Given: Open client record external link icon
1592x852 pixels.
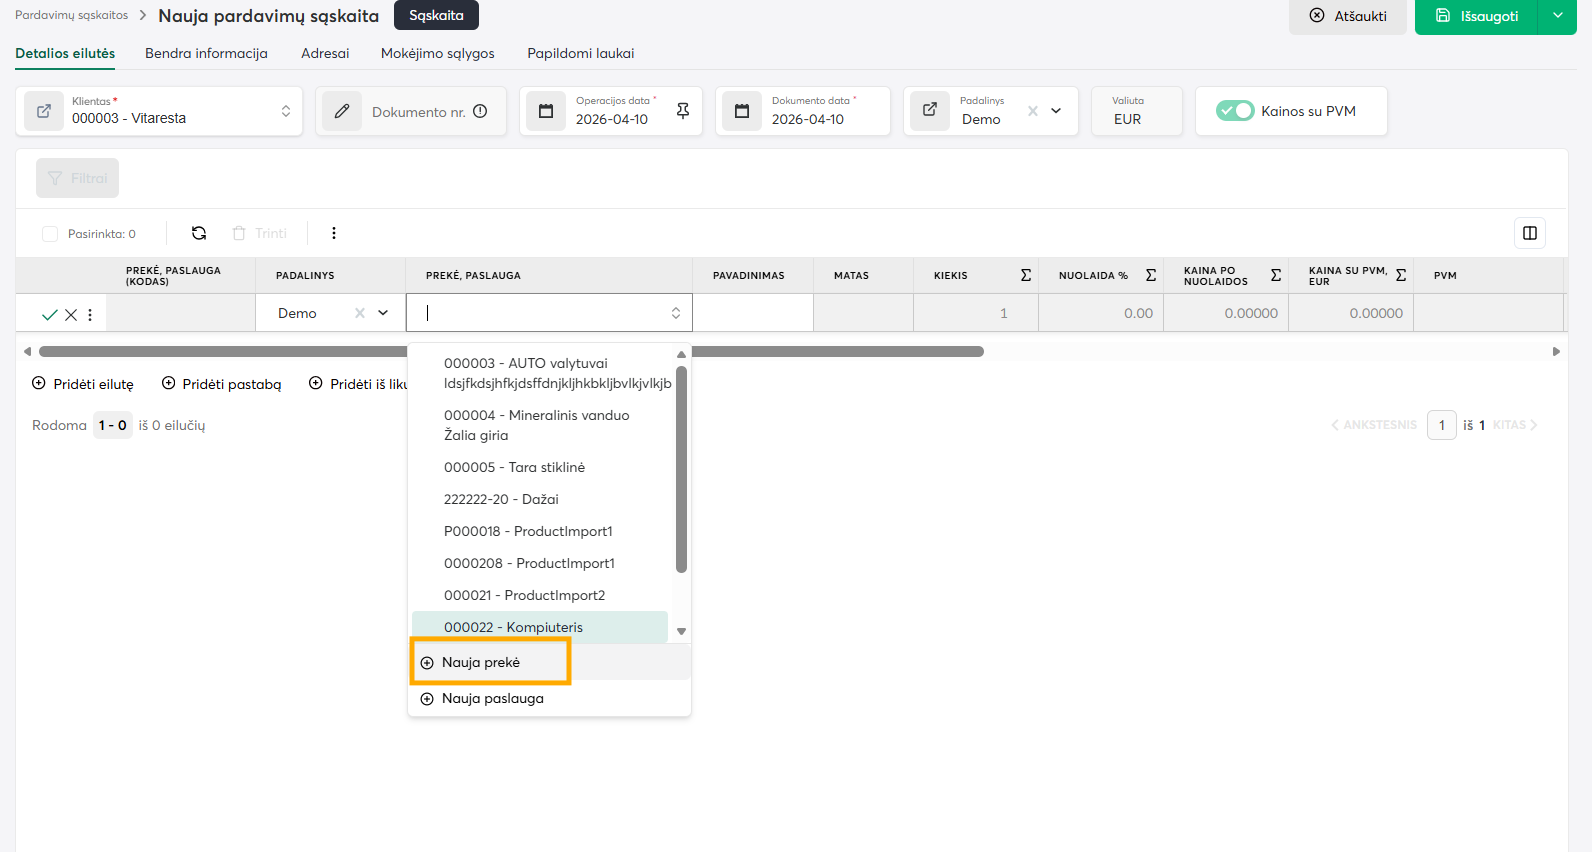Looking at the screenshot, I should (x=44, y=111).
